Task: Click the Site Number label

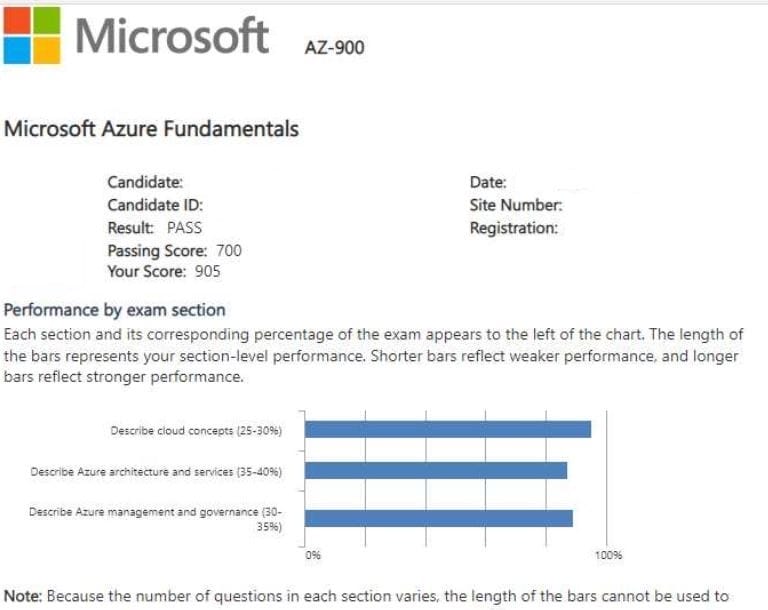Action: pyautogui.click(x=516, y=205)
